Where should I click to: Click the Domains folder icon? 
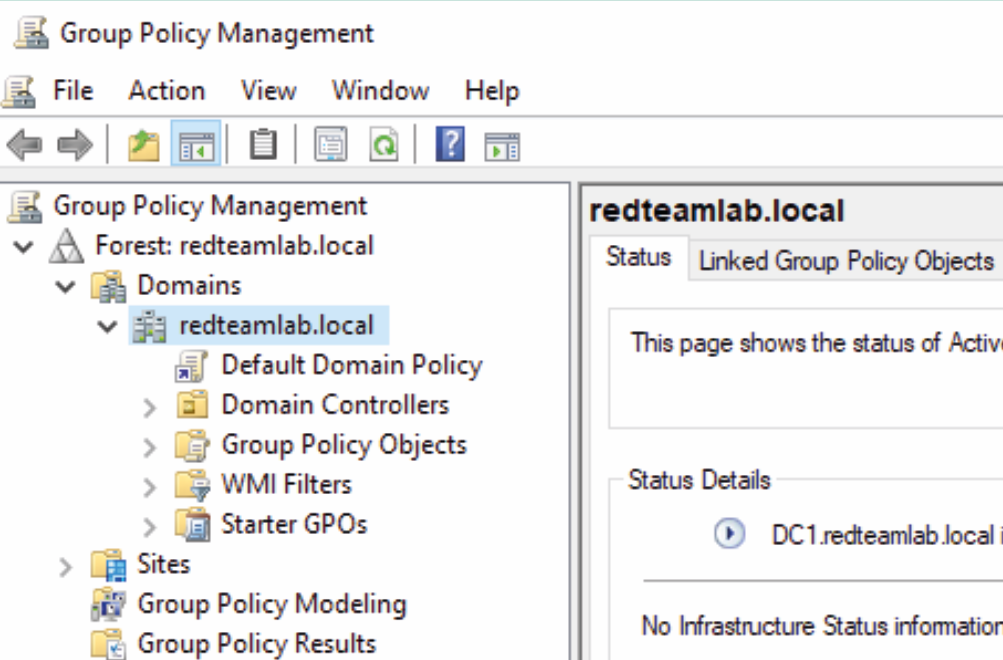tap(109, 286)
